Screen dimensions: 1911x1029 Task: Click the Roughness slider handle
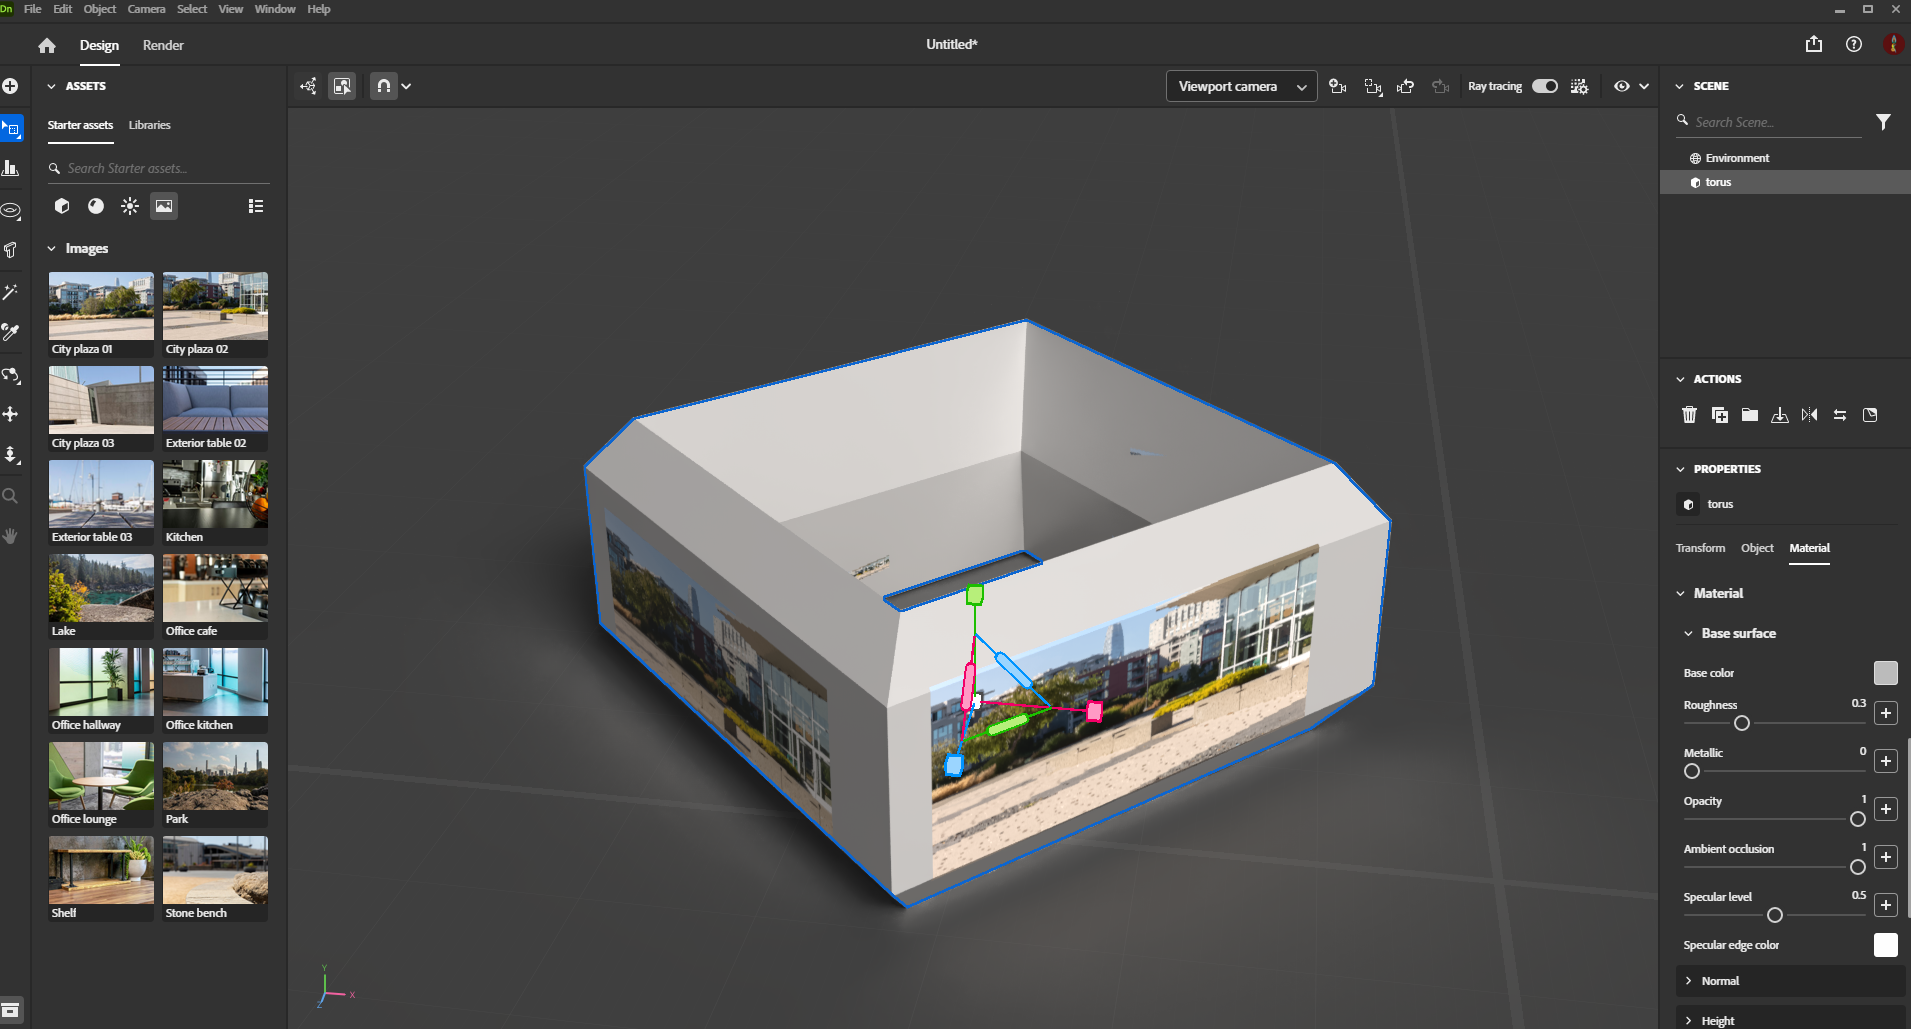(x=1742, y=723)
